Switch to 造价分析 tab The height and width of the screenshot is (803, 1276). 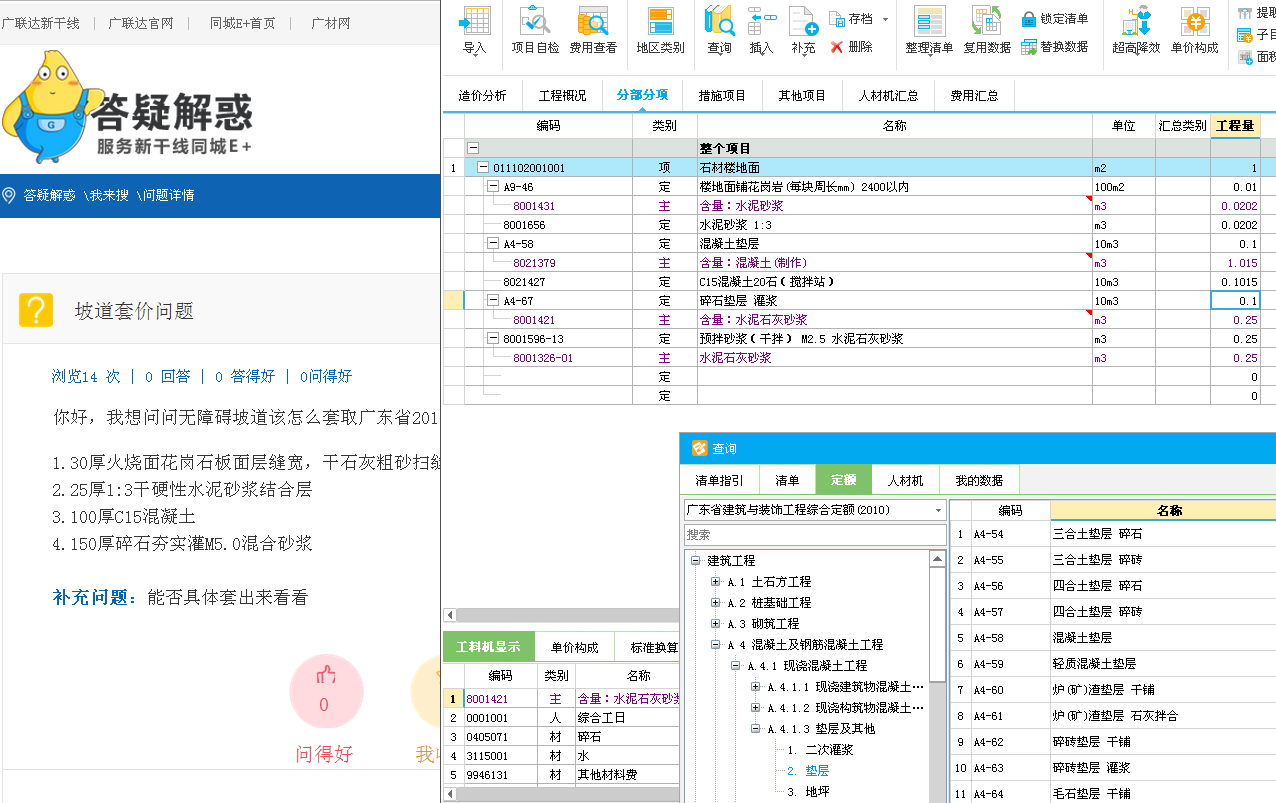(483, 96)
